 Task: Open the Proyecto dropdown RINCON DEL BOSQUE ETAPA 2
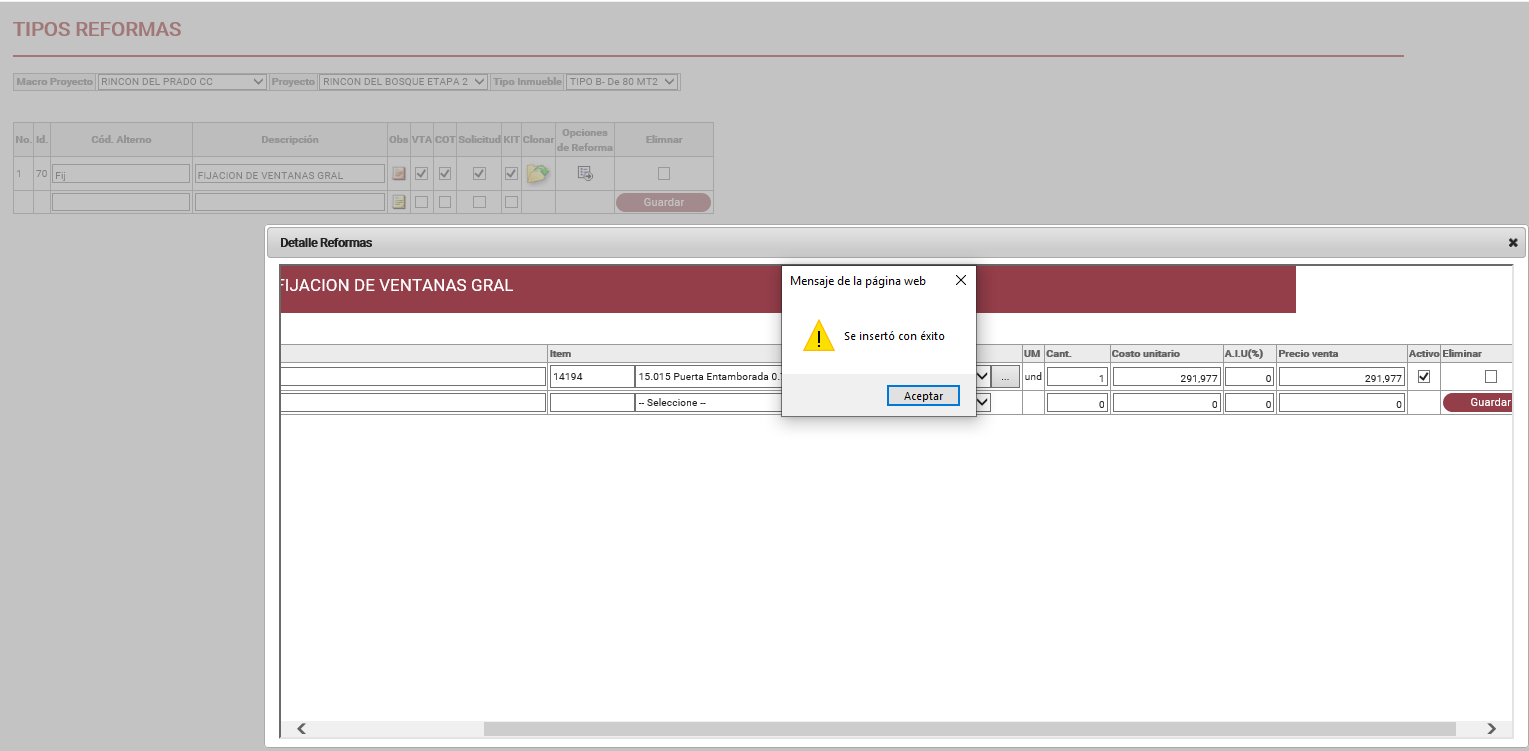[x=403, y=82]
